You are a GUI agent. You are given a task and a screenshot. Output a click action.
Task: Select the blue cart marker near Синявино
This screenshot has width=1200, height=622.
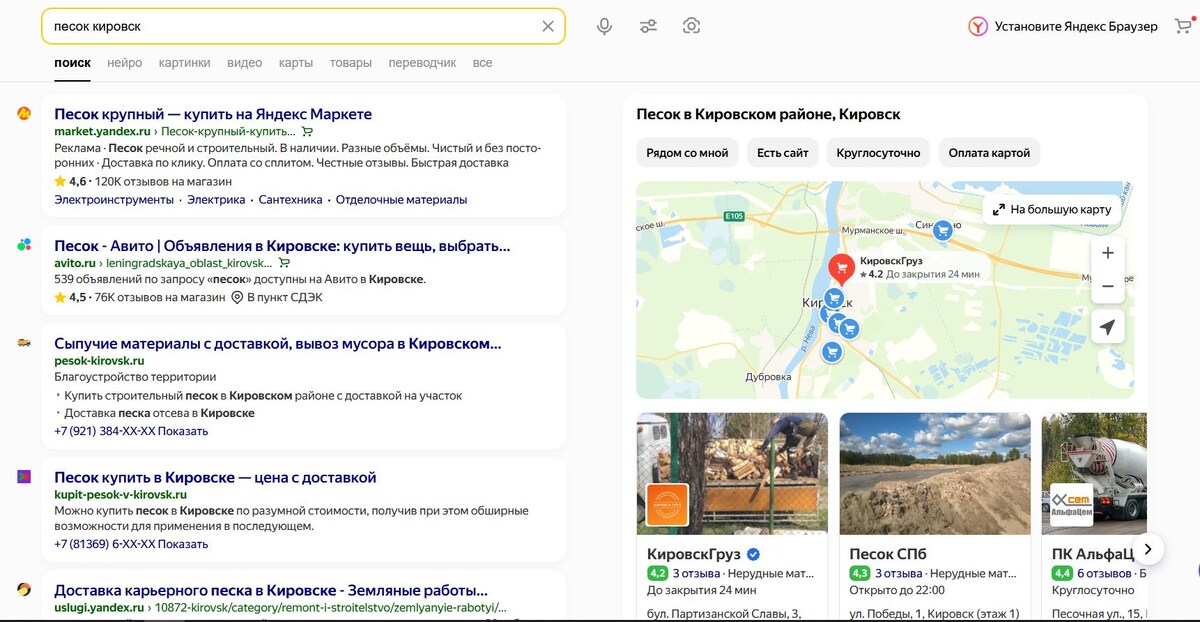(x=942, y=231)
